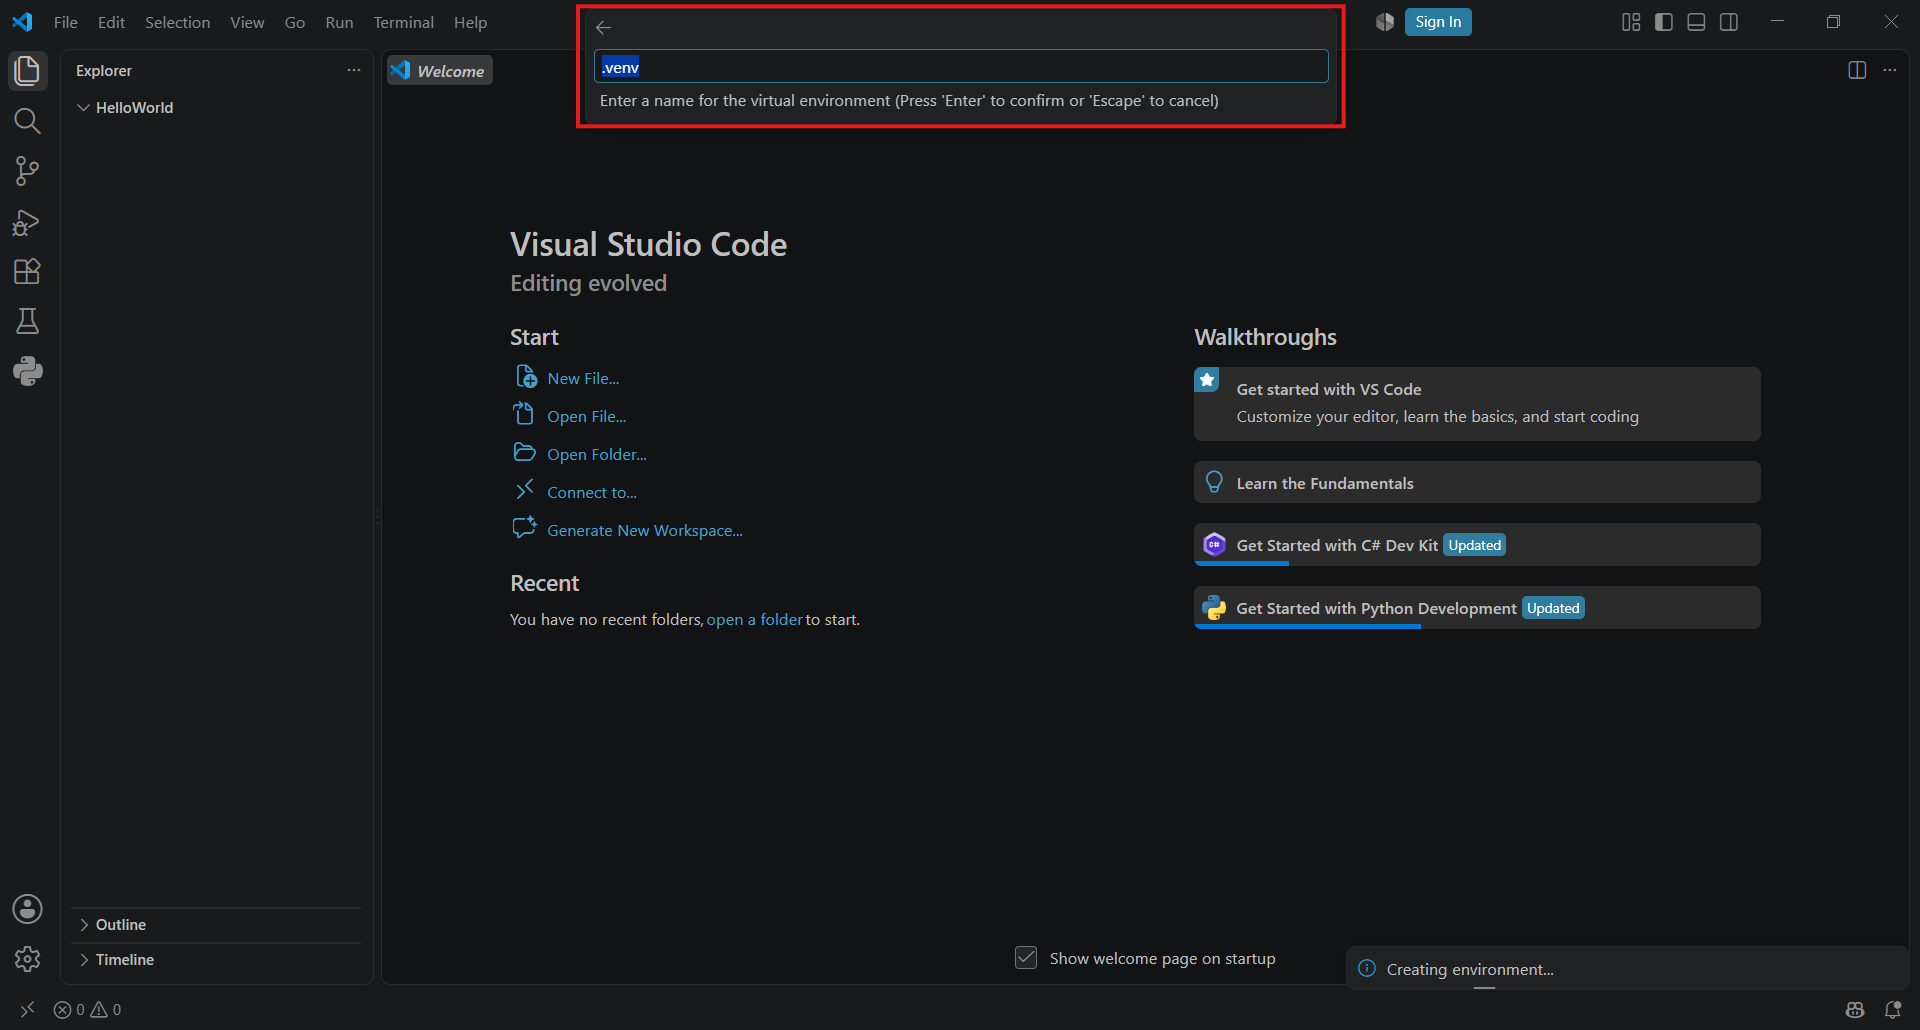Image resolution: width=1920 pixels, height=1030 pixels.
Task: Open Explorer Views and More Actions menu
Action: [354, 70]
